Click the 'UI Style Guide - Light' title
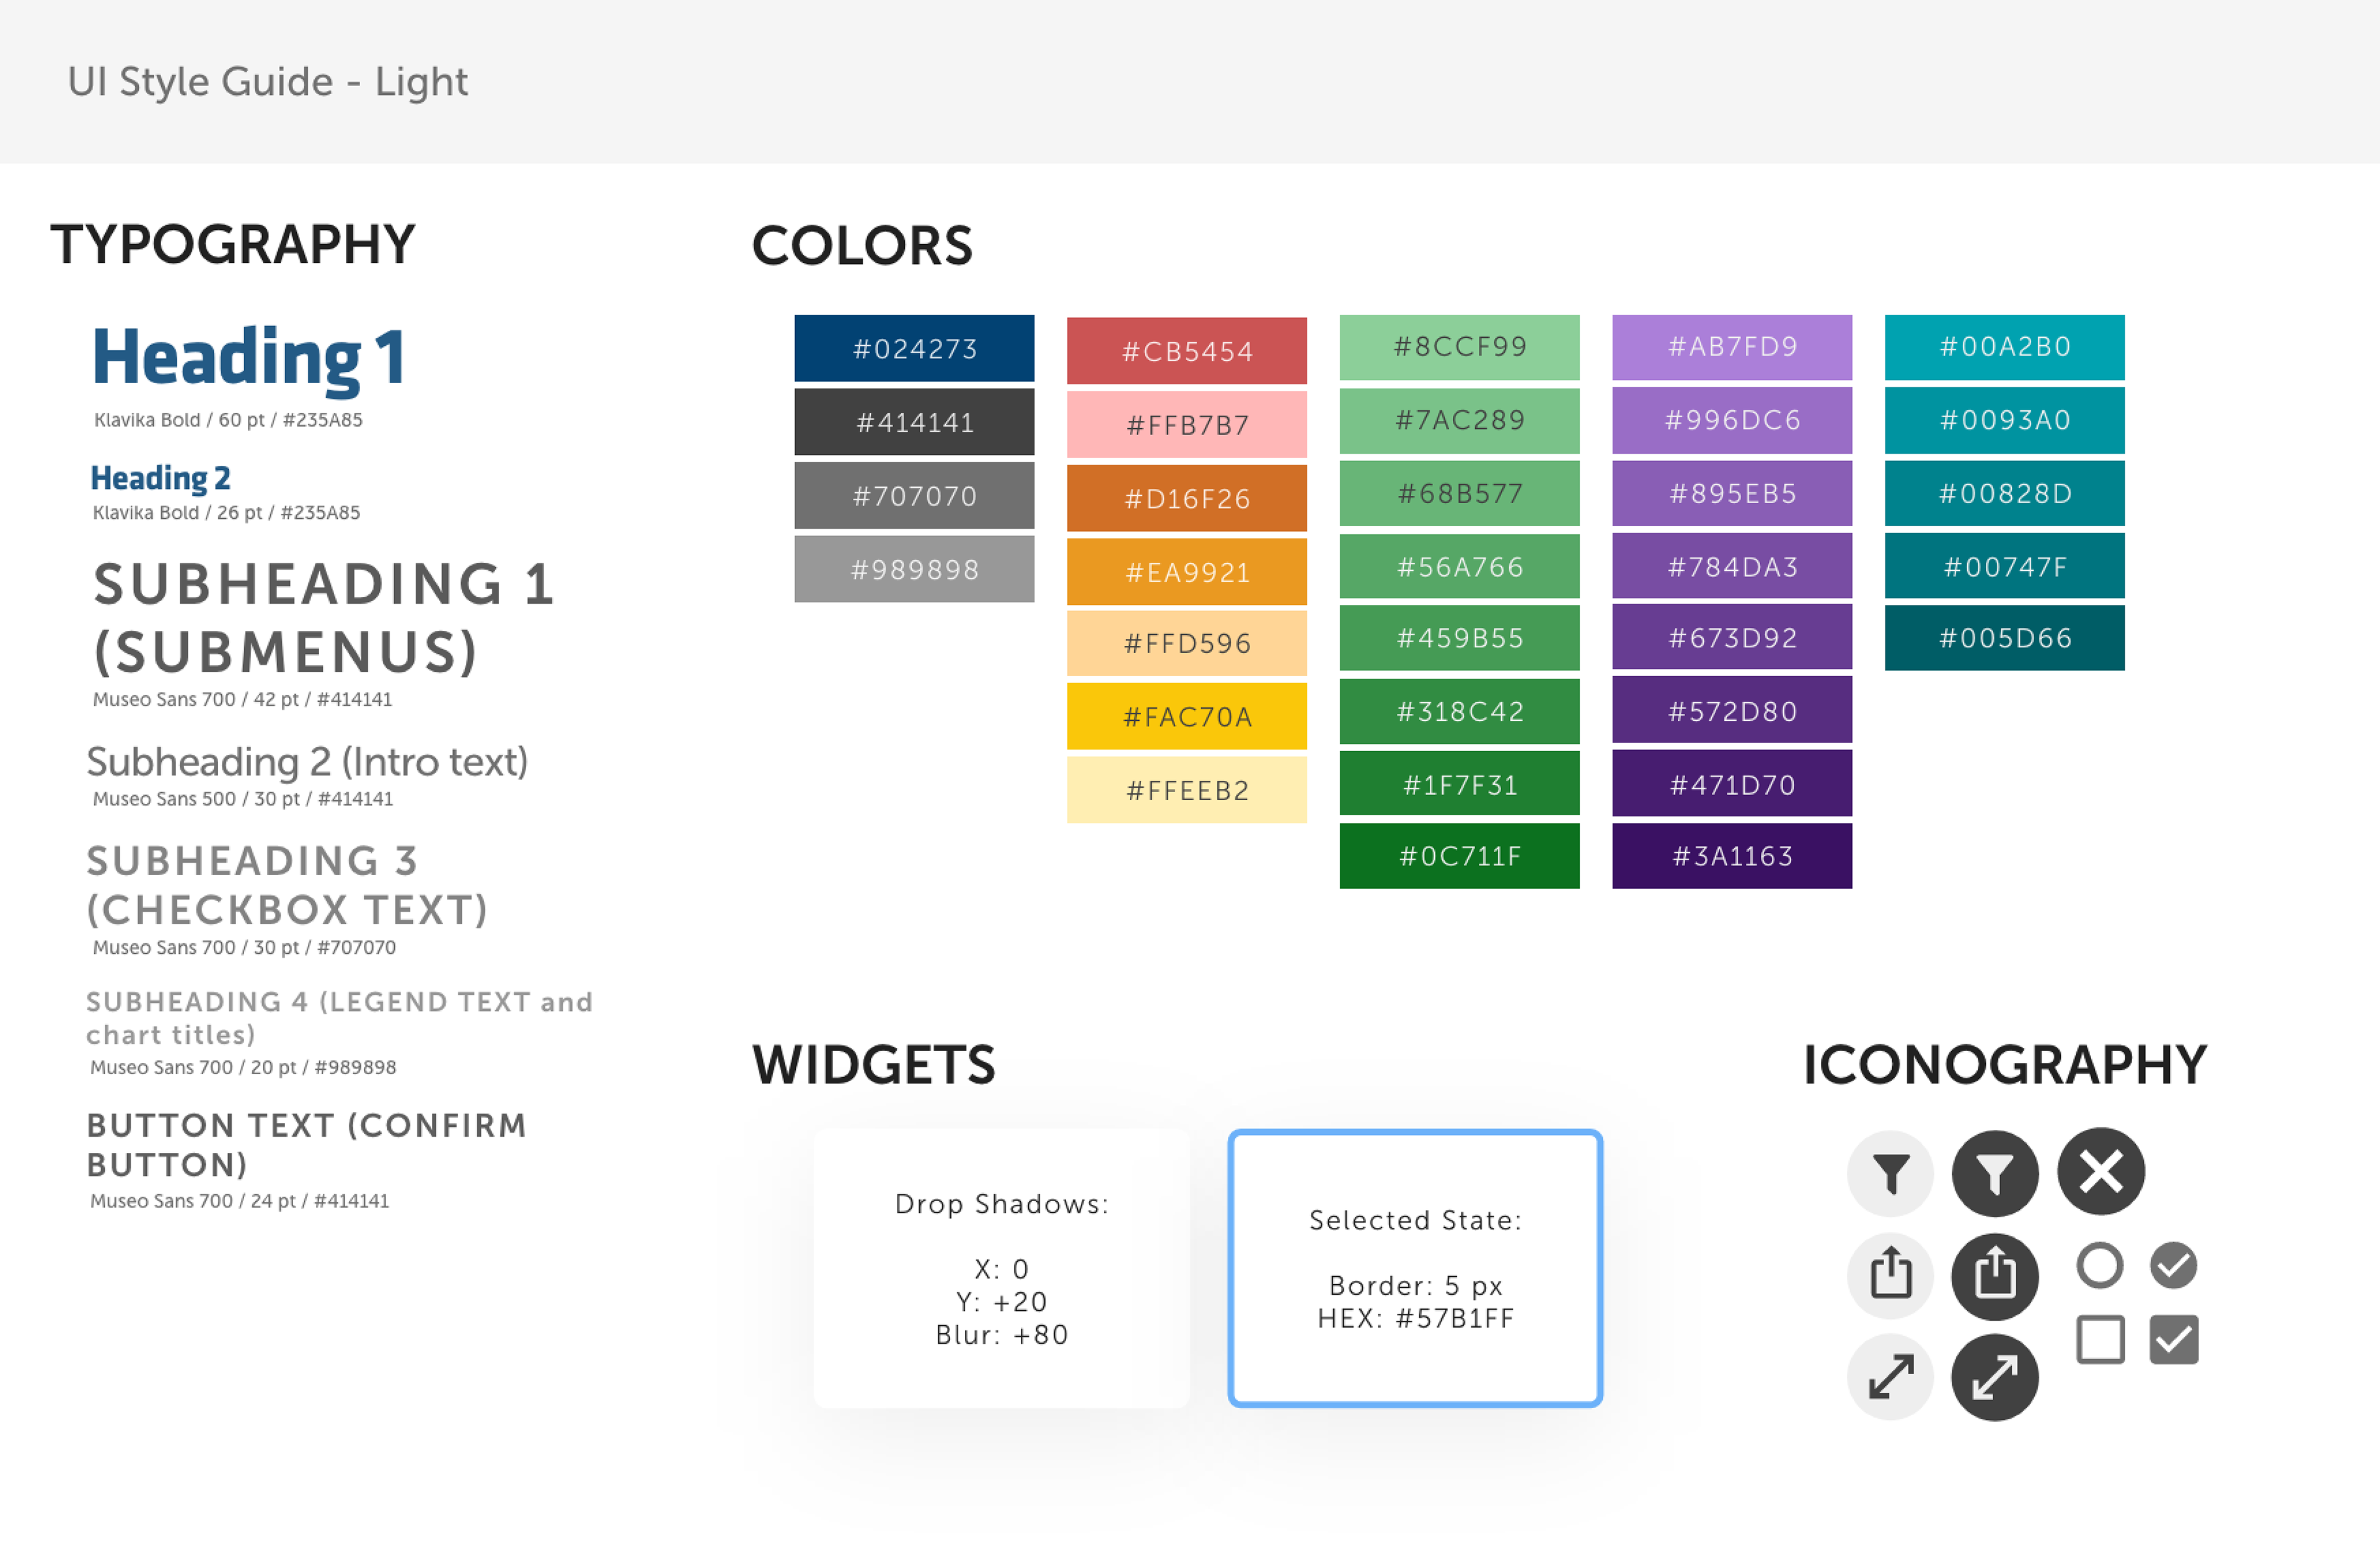The width and height of the screenshot is (2380, 1547). [x=267, y=82]
